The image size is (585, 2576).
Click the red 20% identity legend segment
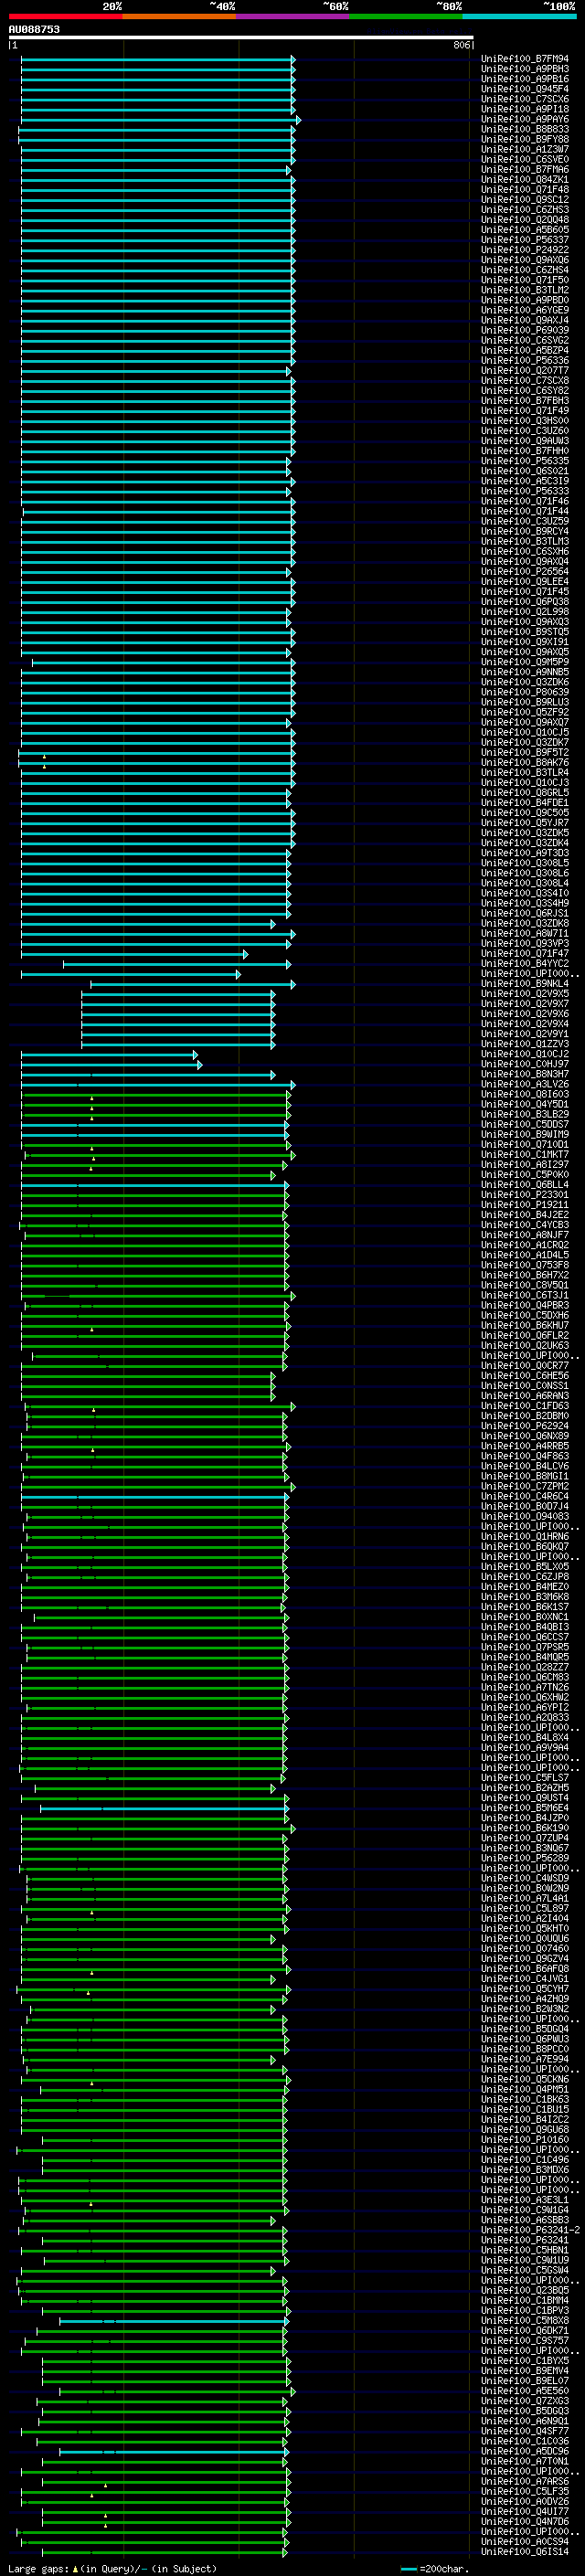65,16
